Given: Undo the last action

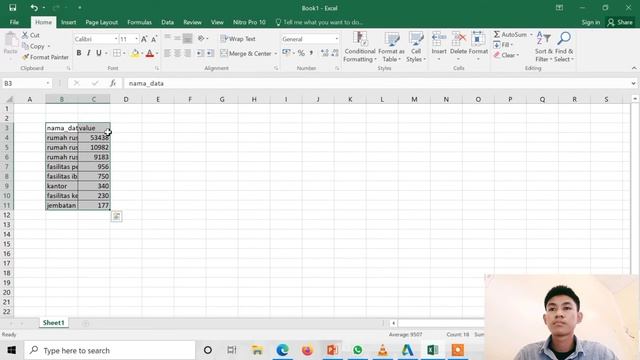Looking at the screenshot, I should tap(34, 8).
